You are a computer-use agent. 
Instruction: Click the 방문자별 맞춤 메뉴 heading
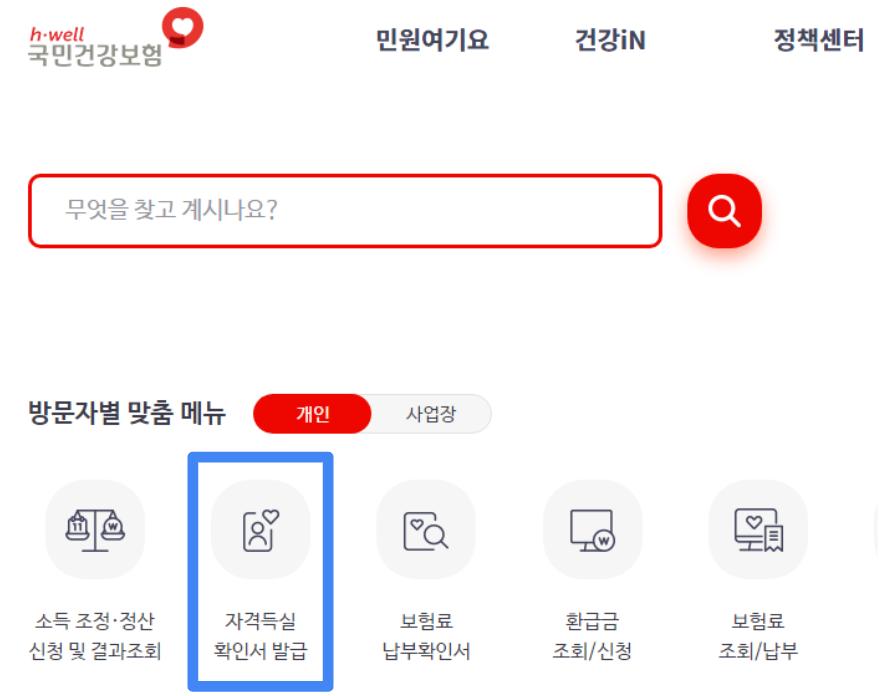point(127,413)
